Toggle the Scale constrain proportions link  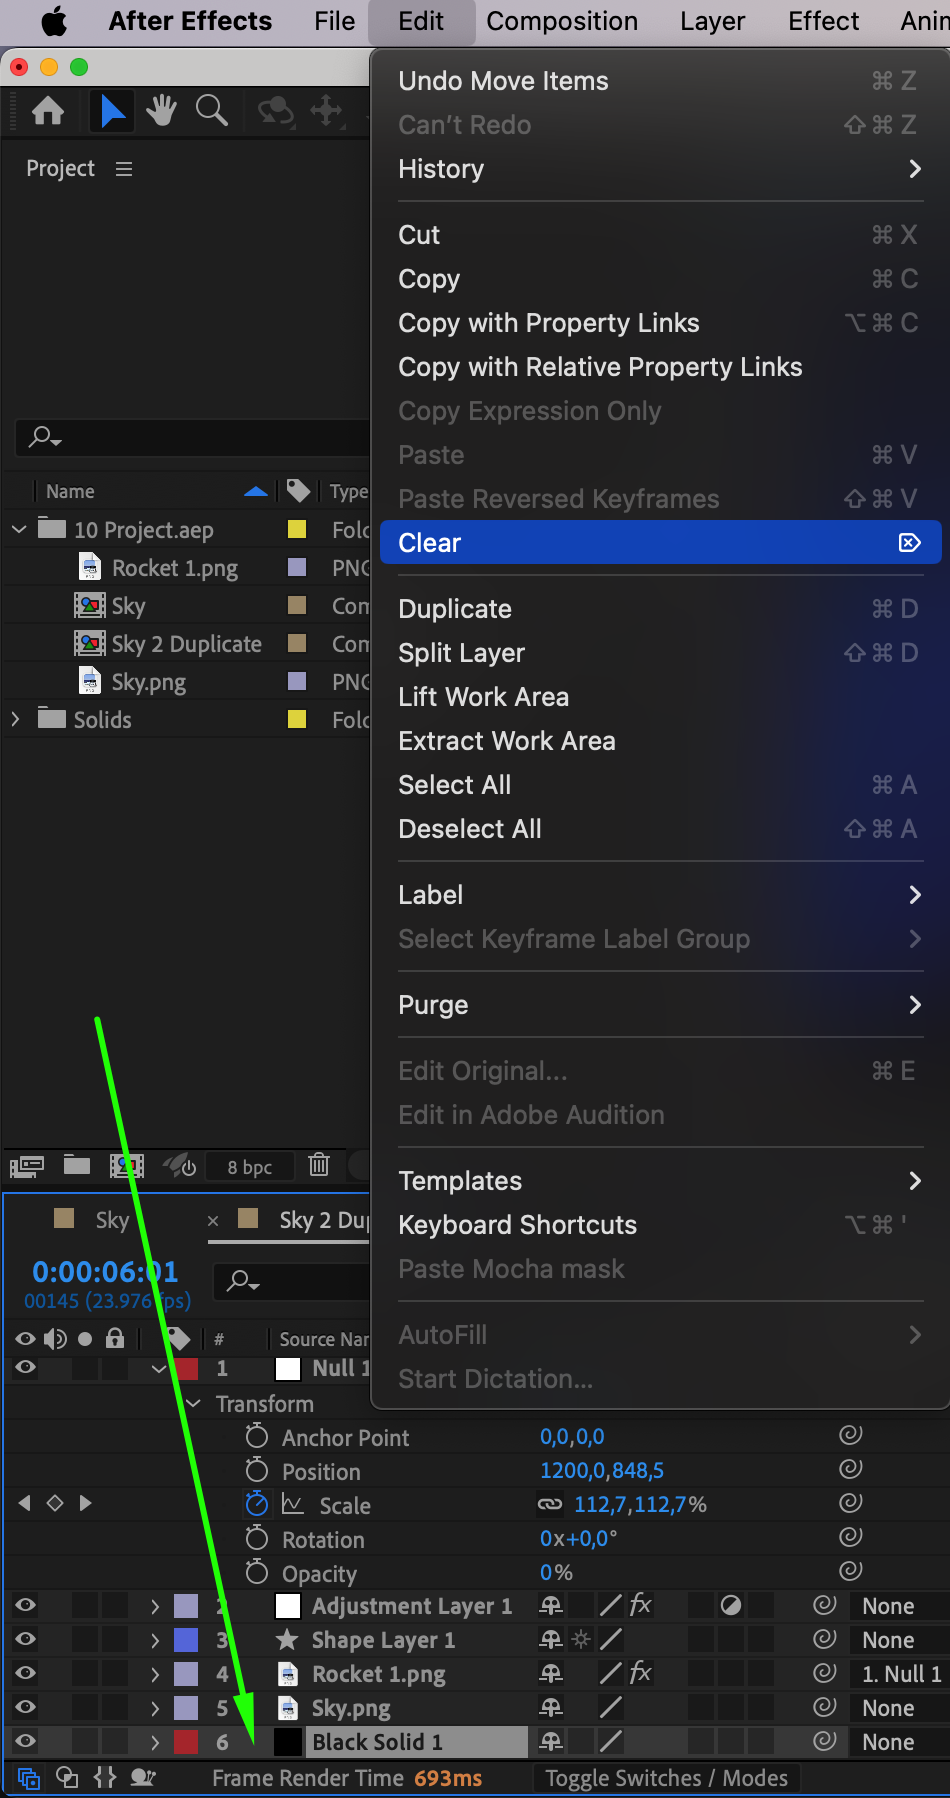click(550, 1504)
